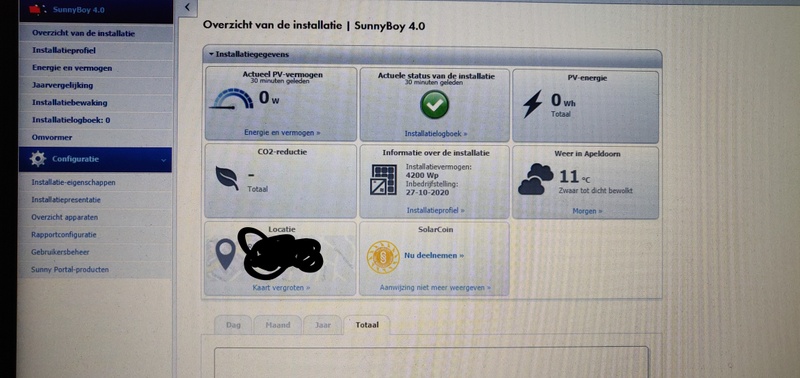Click the solar panel installation info icon

coord(384,180)
